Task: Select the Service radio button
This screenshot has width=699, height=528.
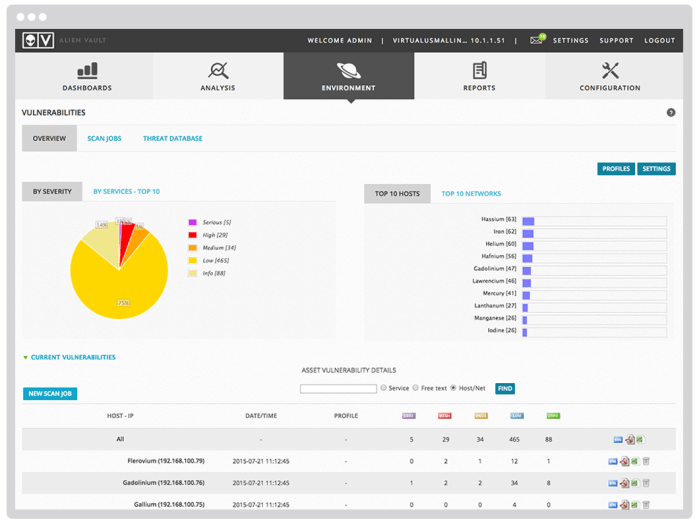Action: [x=383, y=388]
